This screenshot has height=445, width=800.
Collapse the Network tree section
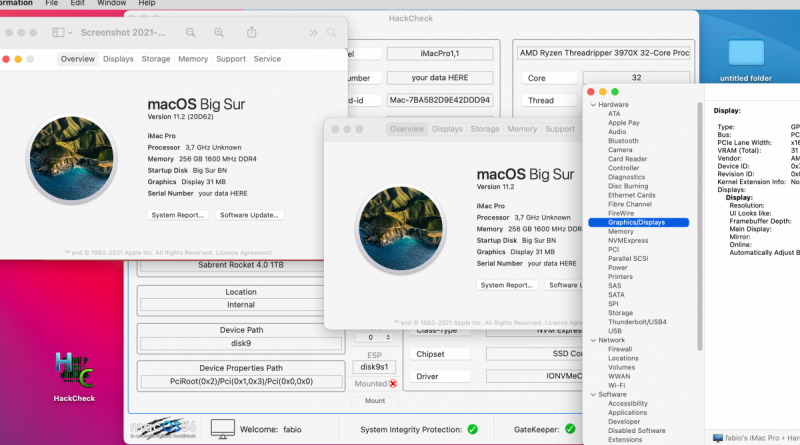click(x=593, y=340)
